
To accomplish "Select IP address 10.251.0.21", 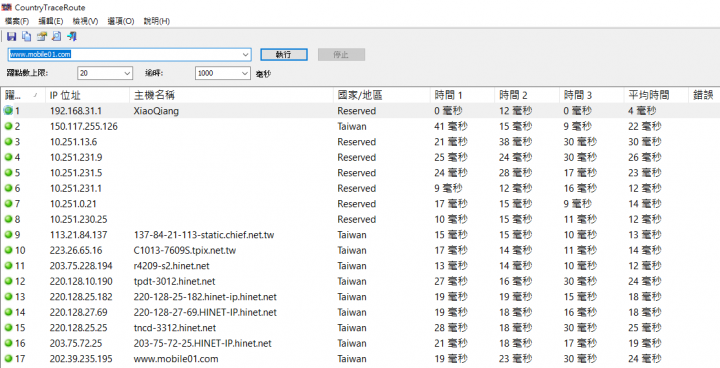I will coord(73,204).
